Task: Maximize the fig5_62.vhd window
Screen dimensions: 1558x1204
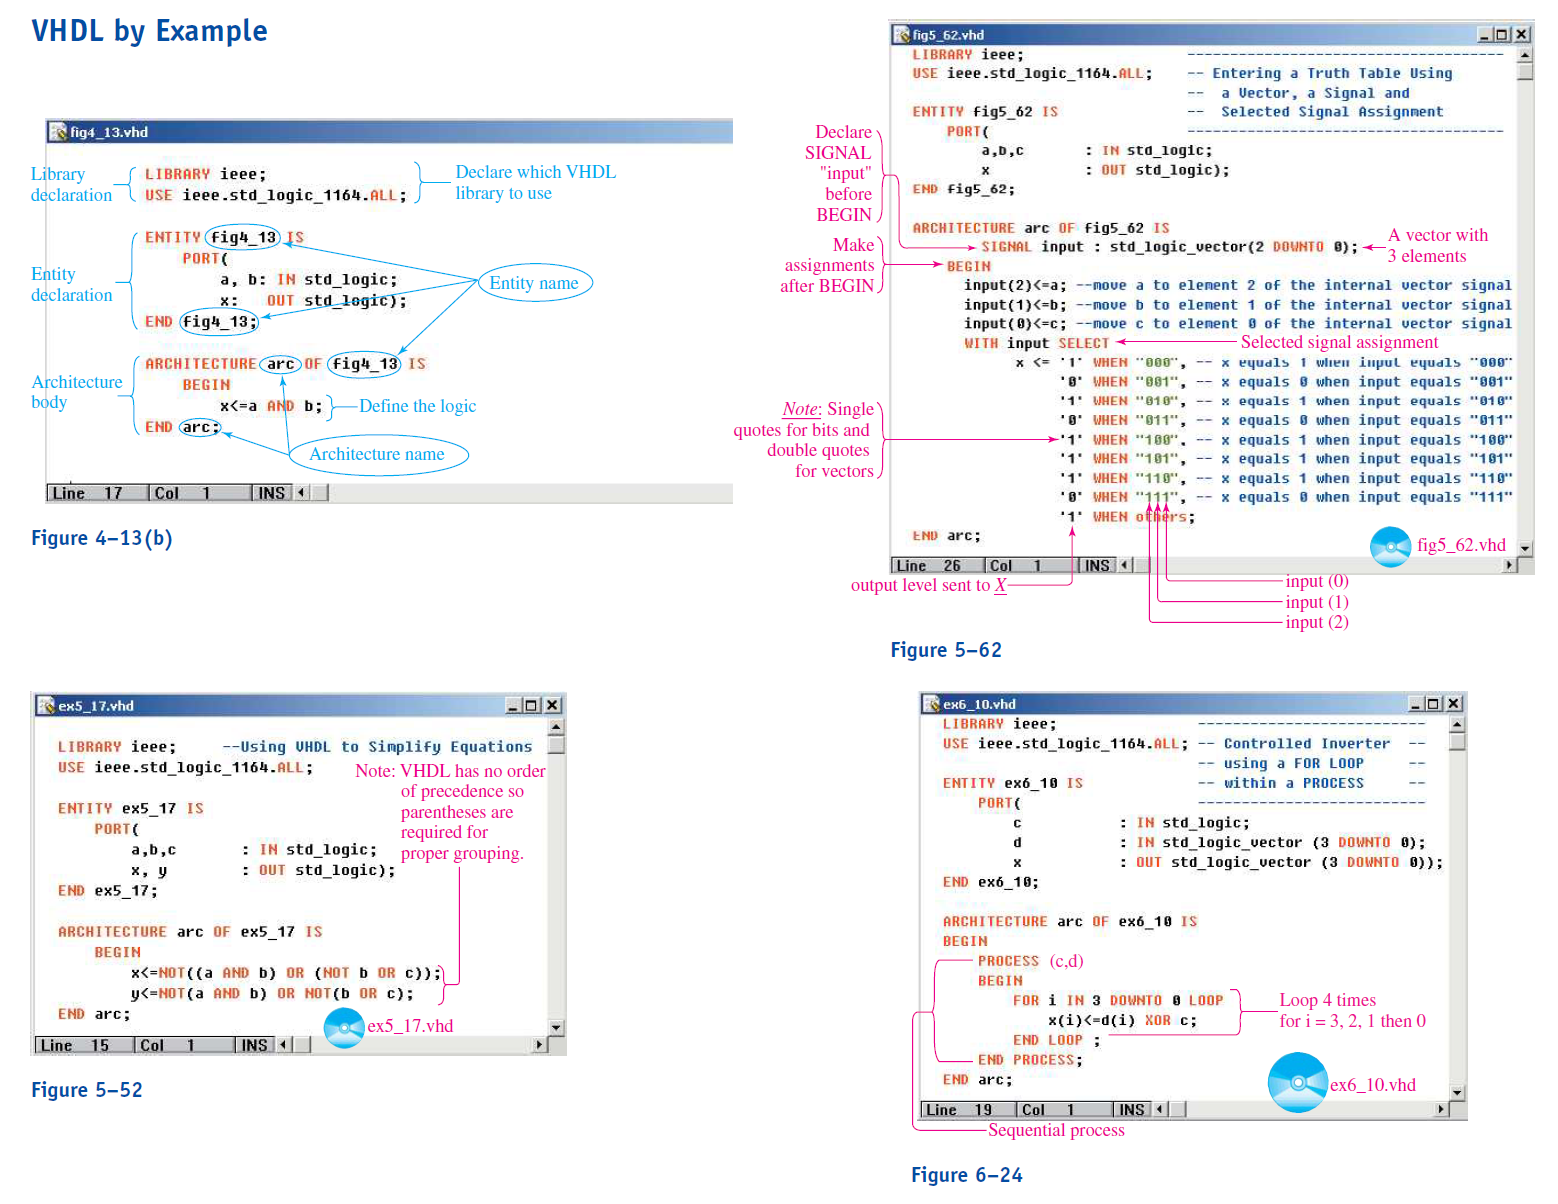Action: (1502, 35)
